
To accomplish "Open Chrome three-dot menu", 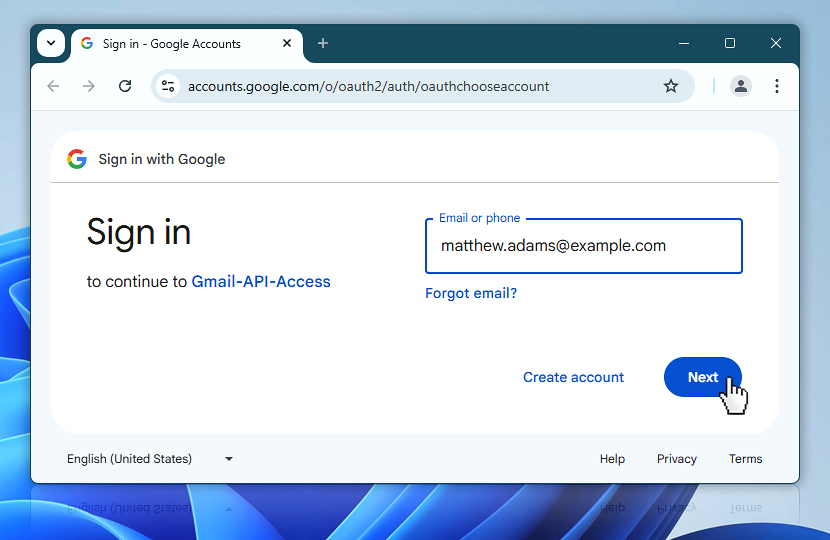I will tap(777, 86).
